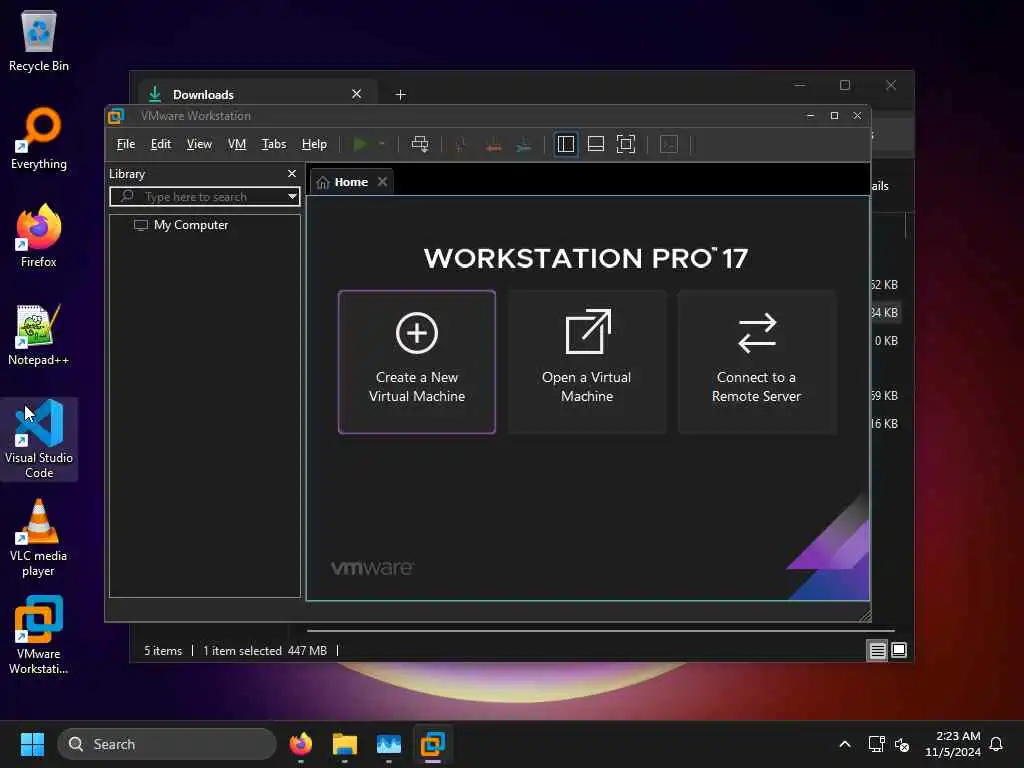Click the Enter Full Screen icon
The height and width of the screenshot is (768, 1024).
[x=626, y=144]
